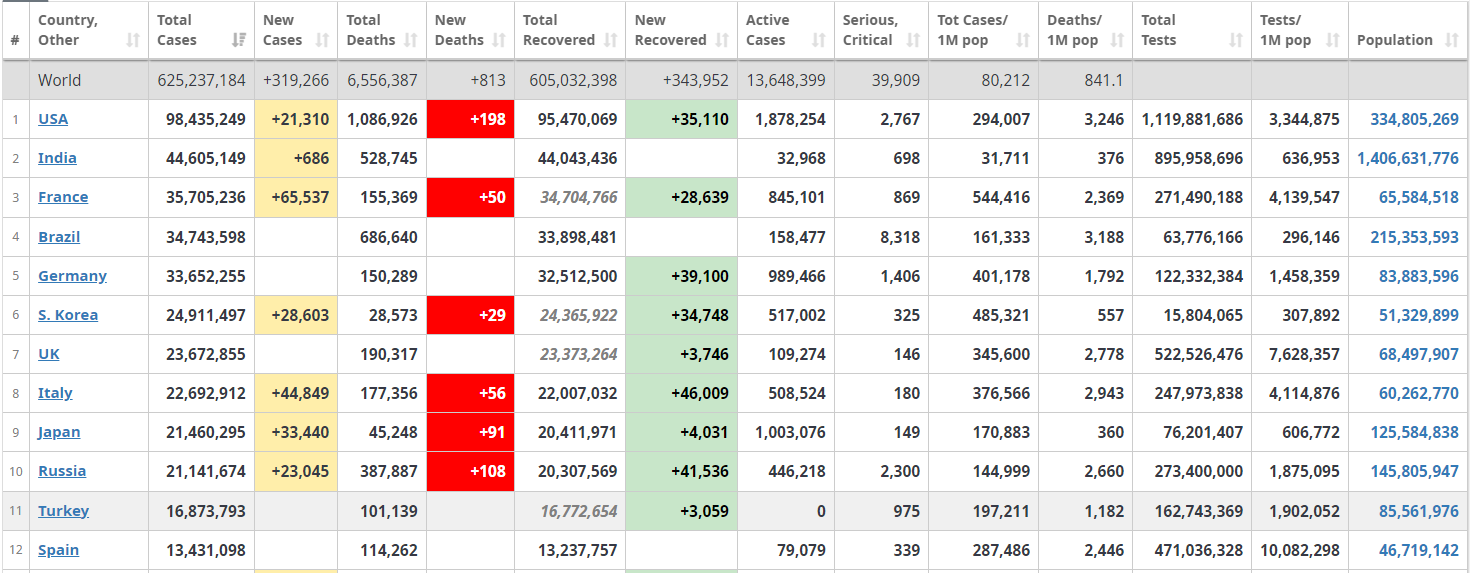Select S. Korea new deaths cell +29

[470, 315]
